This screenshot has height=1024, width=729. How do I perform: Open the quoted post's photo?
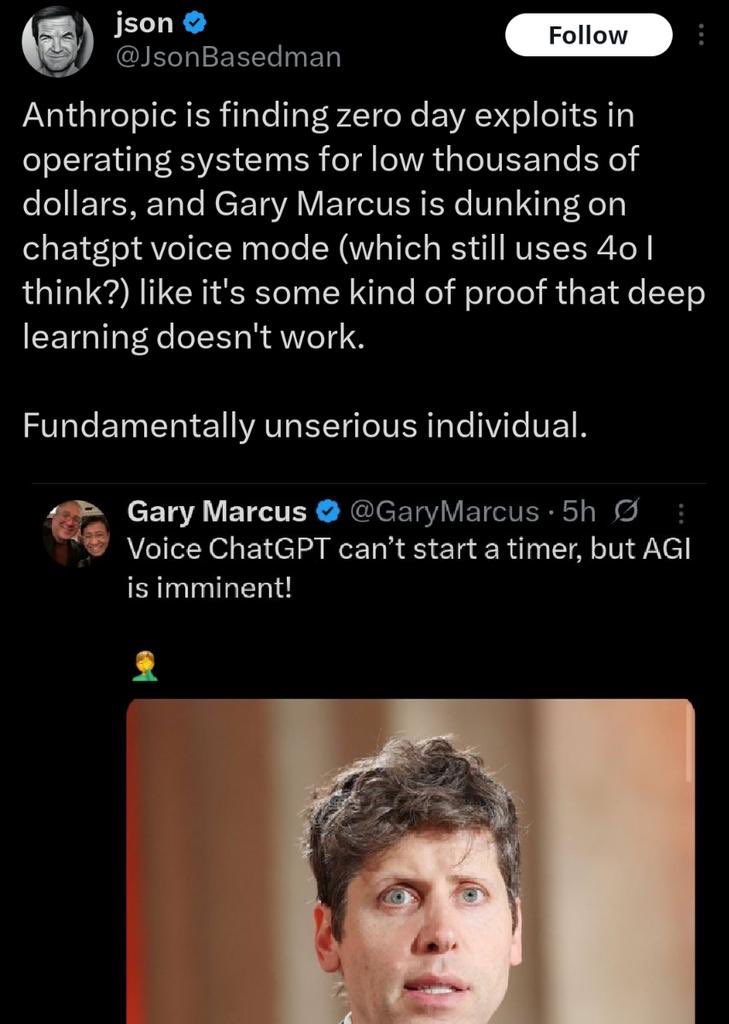410,860
